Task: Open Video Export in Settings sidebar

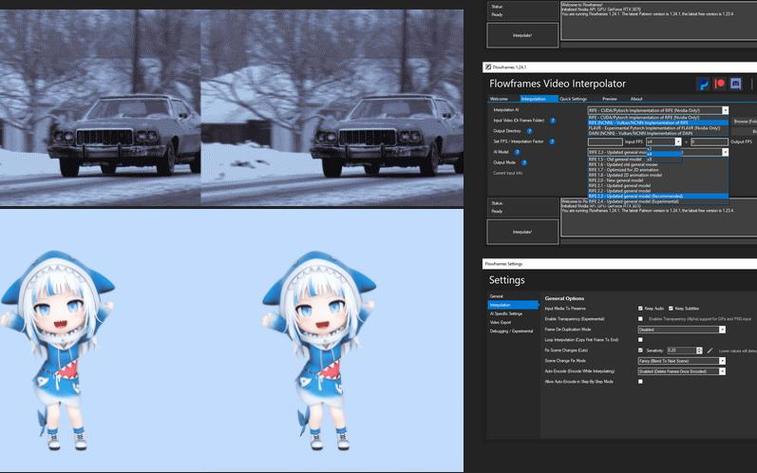Action: tap(500, 322)
